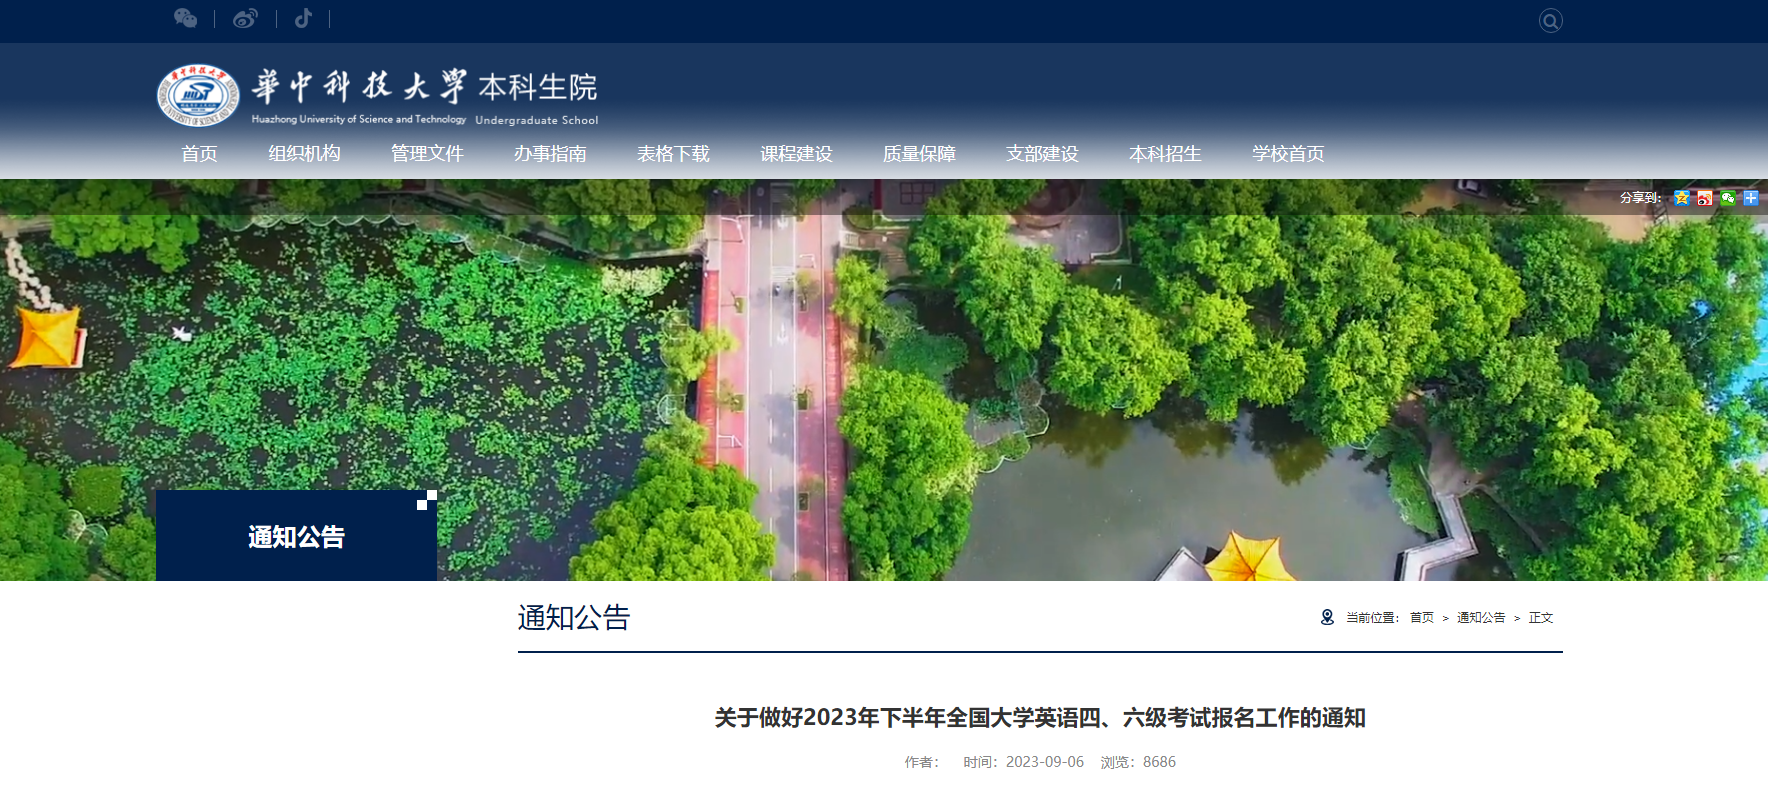
Task: Open the 学校首页 menu
Action: [1288, 154]
